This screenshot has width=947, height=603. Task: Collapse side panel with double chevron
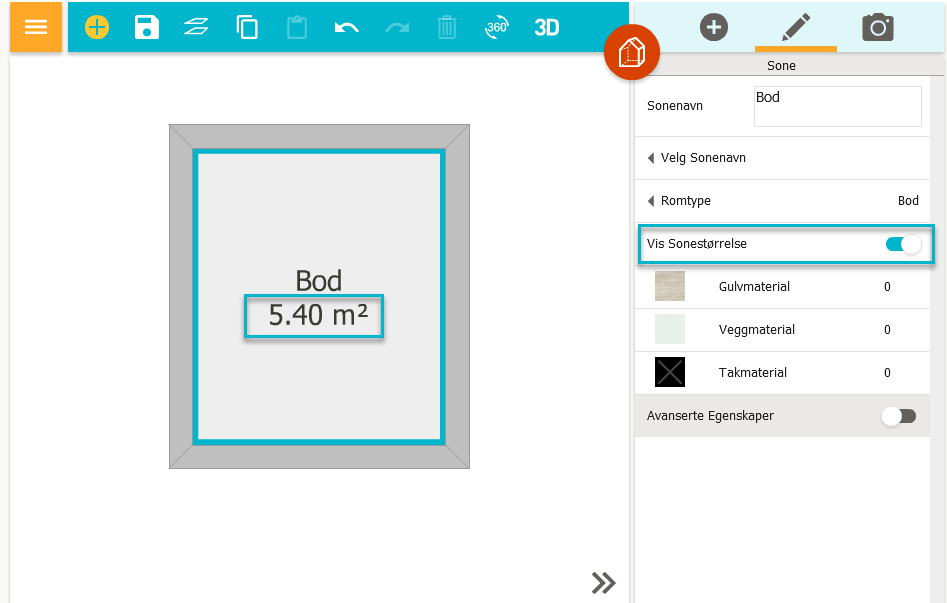(x=603, y=583)
